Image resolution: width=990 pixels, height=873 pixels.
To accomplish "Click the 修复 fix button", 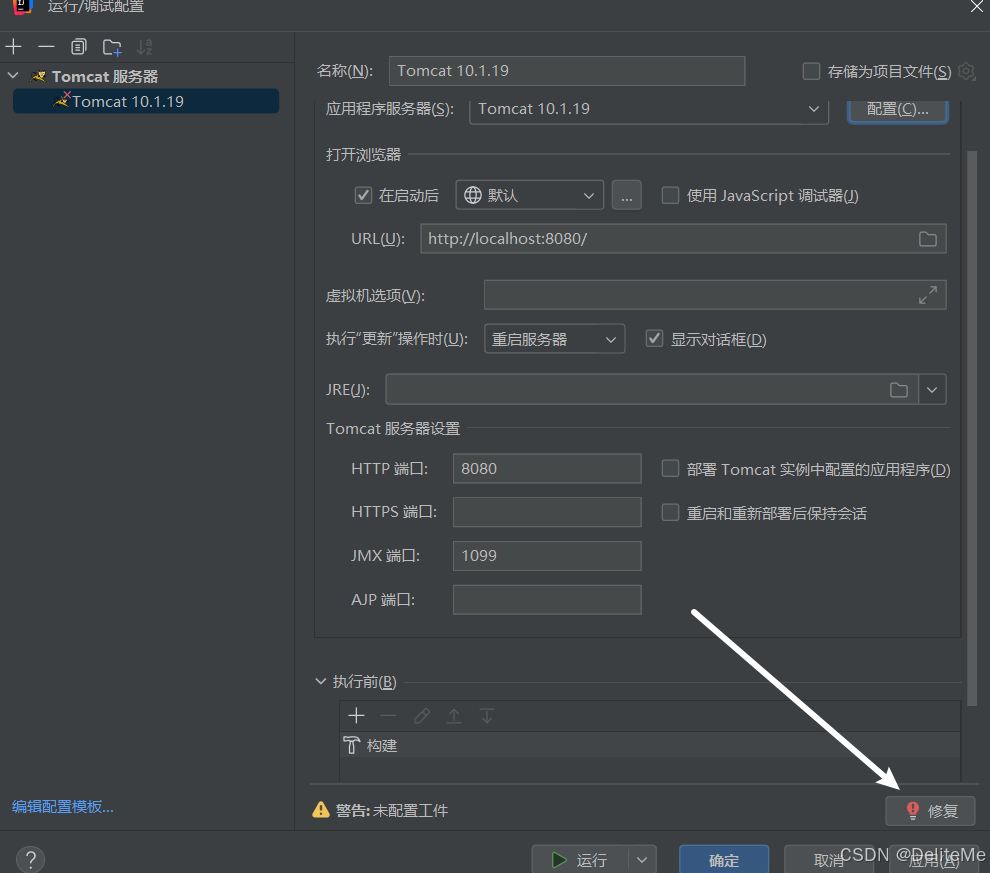I will pyautogui.click(x=930, y=811).
